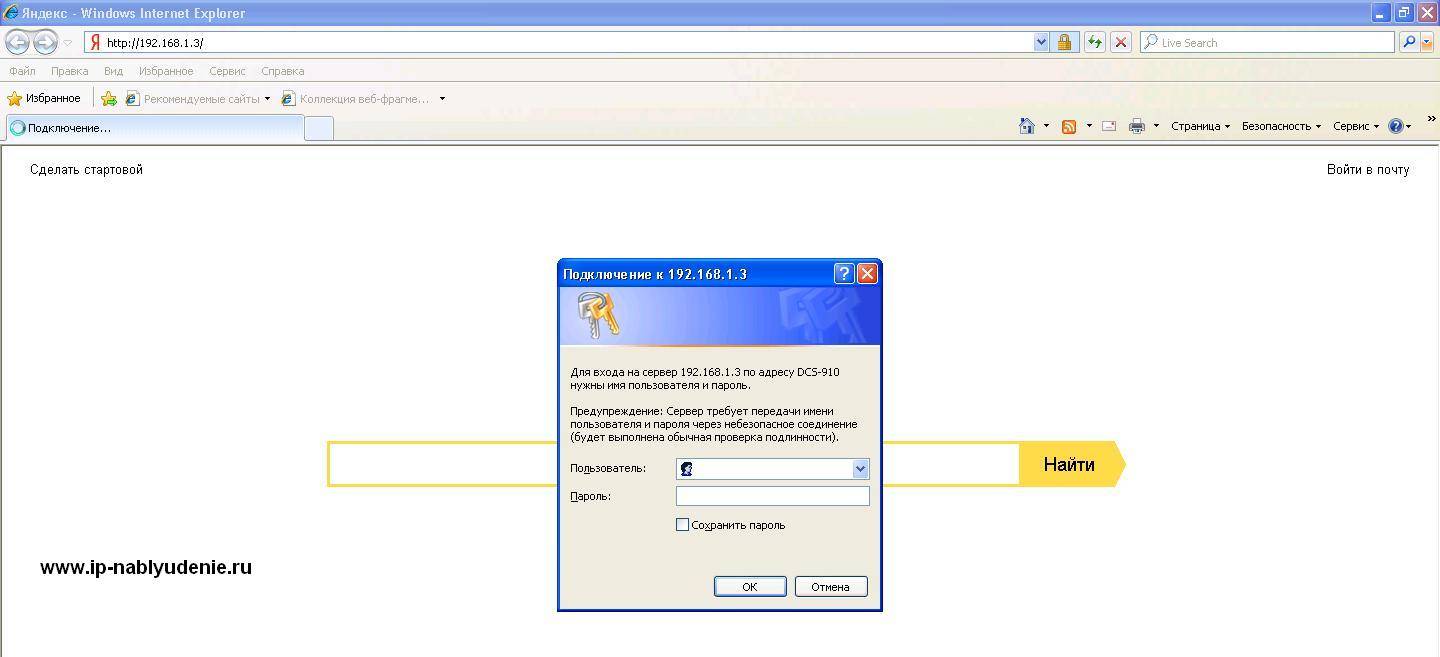Minimize the Internet Explorer window
The image size is (1440, 657).
1381,13
